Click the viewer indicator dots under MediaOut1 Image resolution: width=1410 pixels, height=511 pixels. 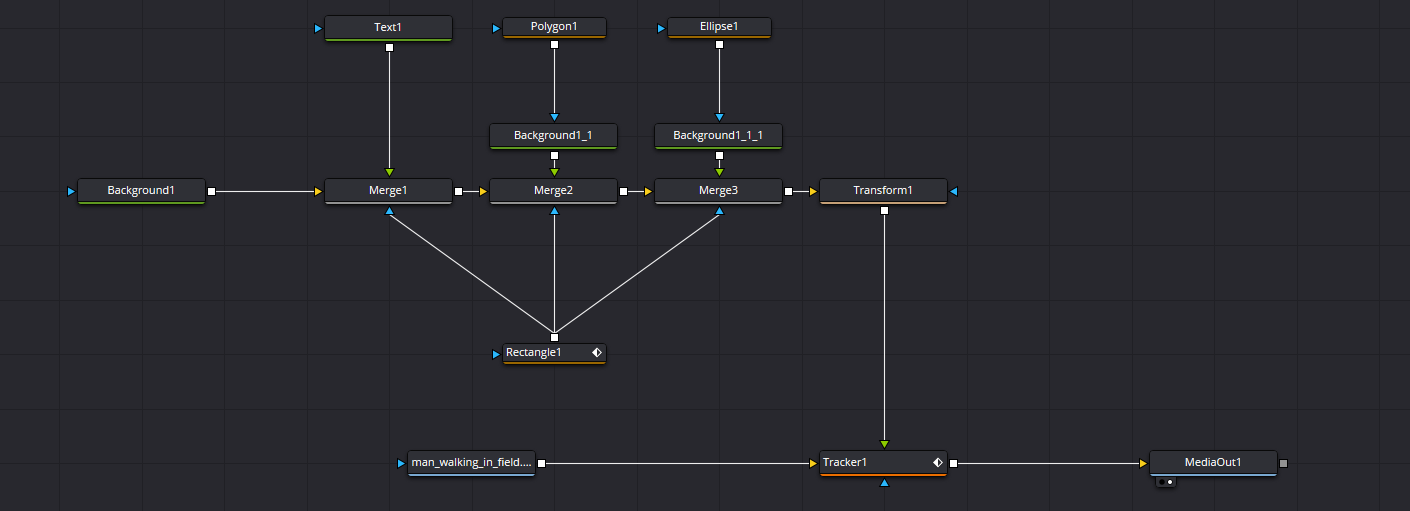1166,482
